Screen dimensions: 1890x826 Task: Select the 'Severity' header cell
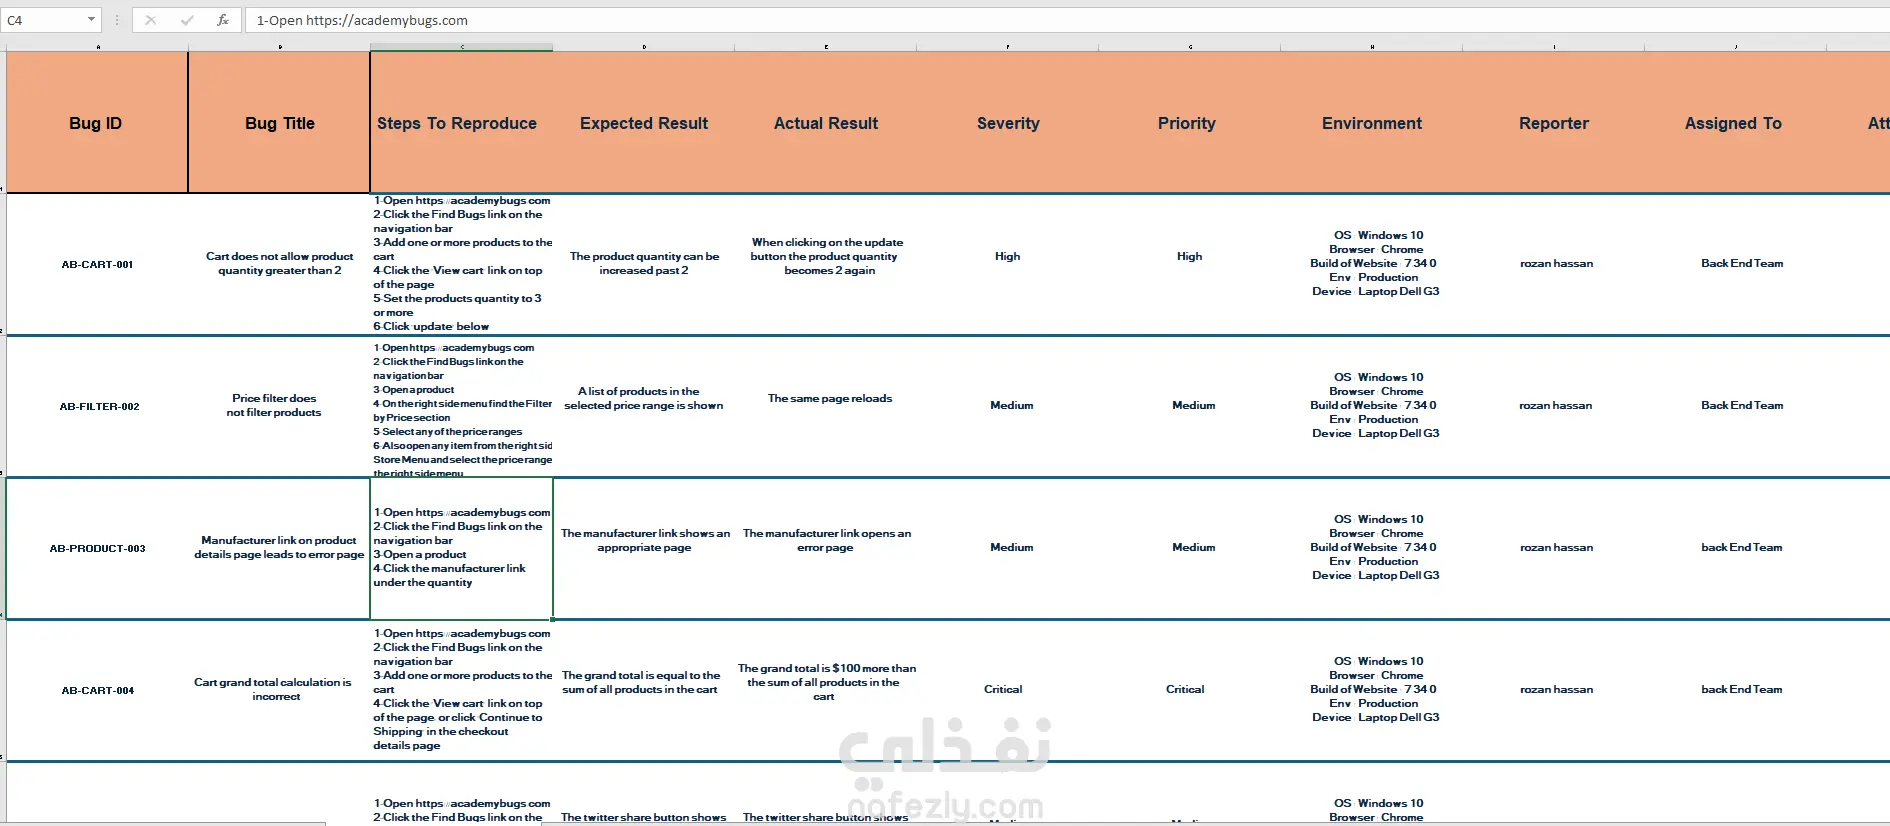pos(1008,123)
